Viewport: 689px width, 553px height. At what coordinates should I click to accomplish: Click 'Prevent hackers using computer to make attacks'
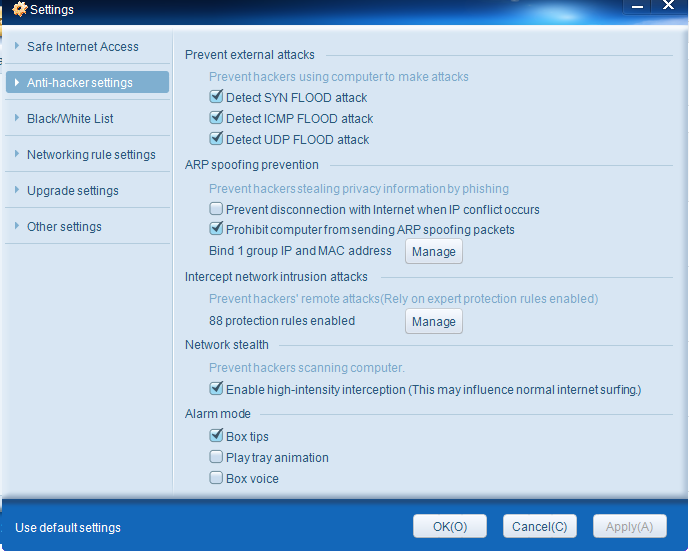339,76
